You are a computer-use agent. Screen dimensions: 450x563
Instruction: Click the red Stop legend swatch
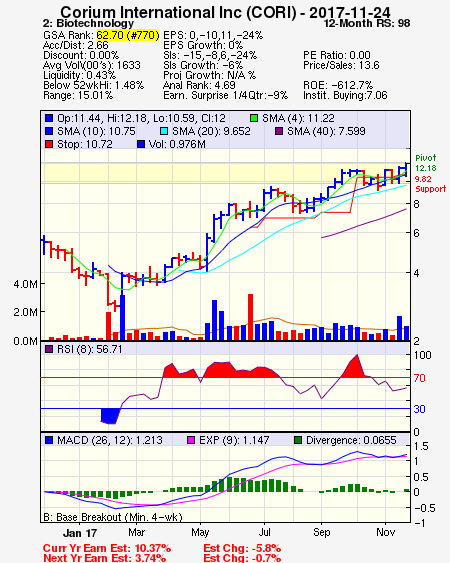click(x=49, y=144)
